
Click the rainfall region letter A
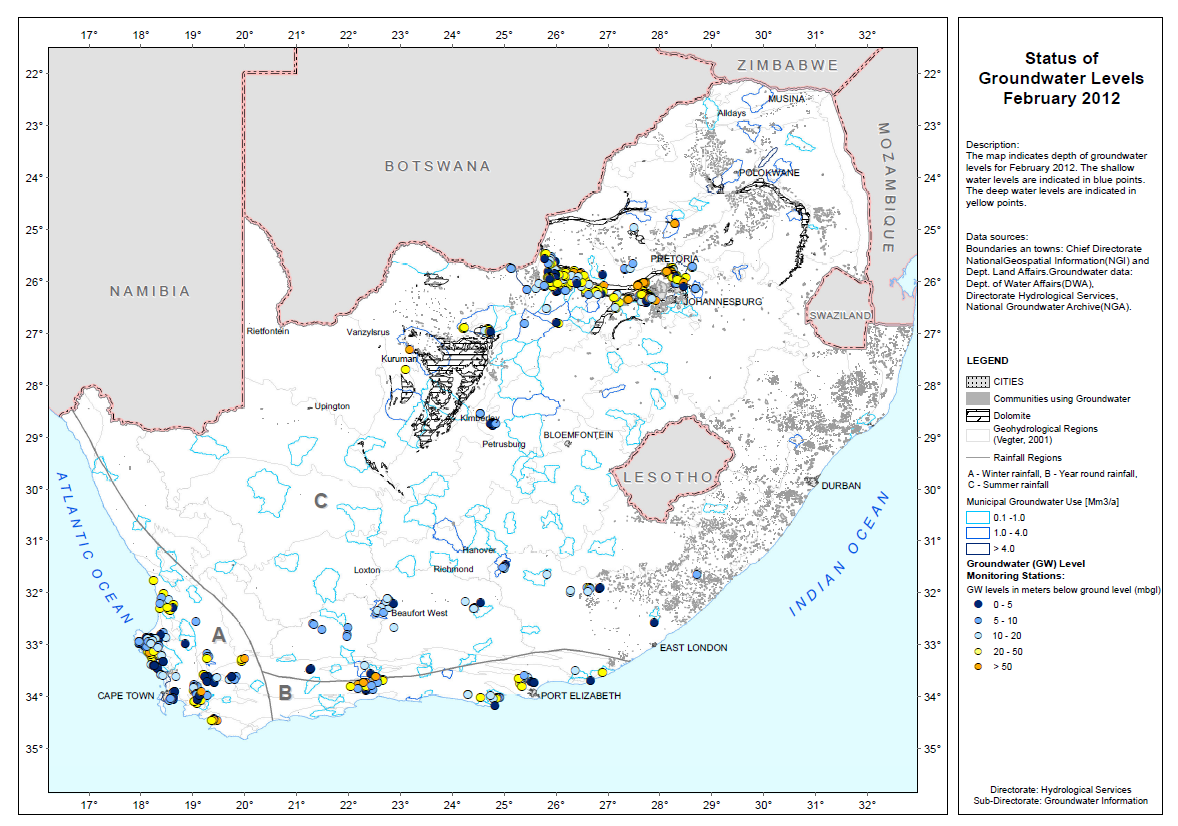[219, 636]
